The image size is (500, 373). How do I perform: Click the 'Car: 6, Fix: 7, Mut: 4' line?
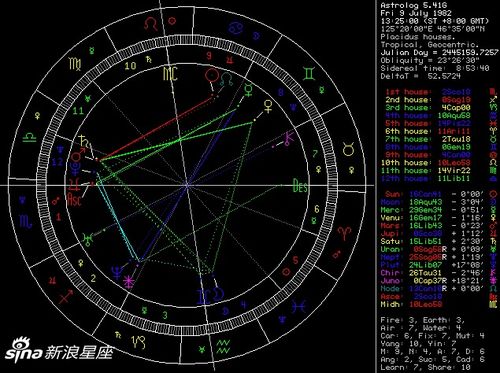click(432, 336)
